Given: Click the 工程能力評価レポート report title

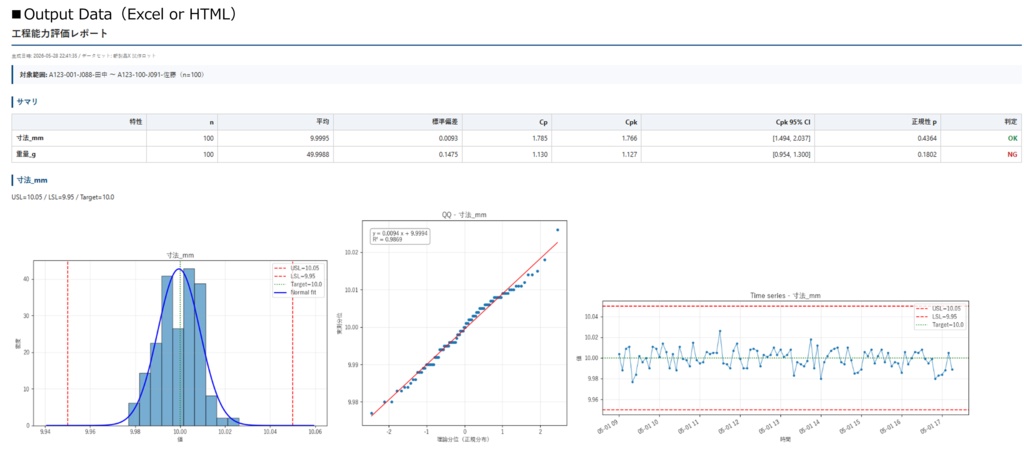Looking at the screenshot, I should pos(60,33).
